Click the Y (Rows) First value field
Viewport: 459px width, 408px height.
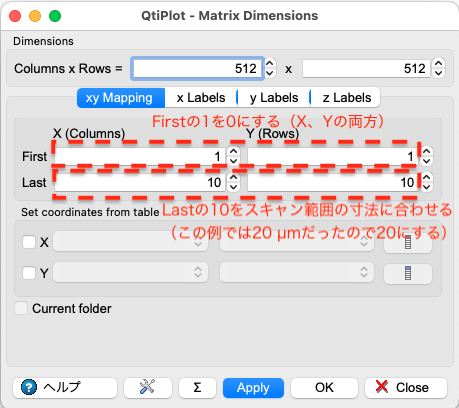333,156
